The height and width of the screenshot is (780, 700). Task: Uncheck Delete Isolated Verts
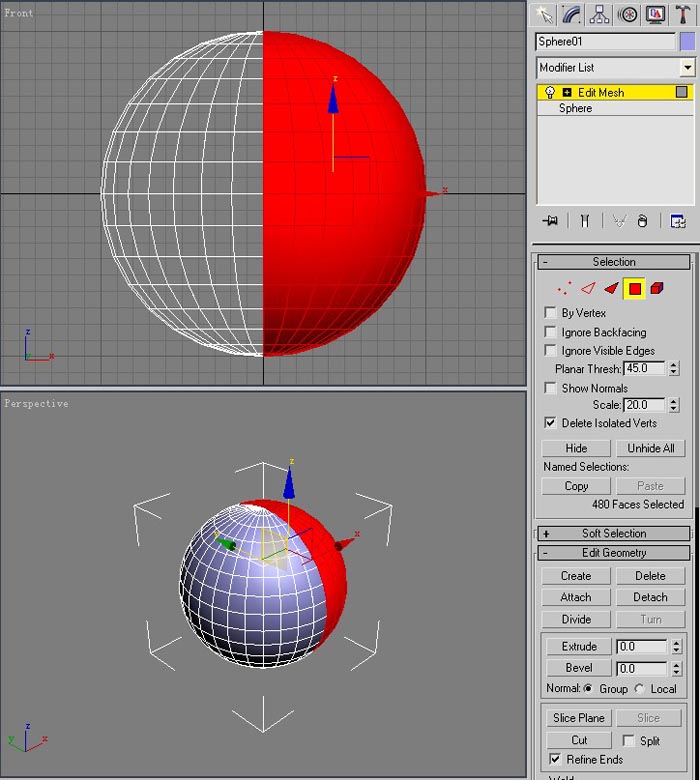[550, 423]
